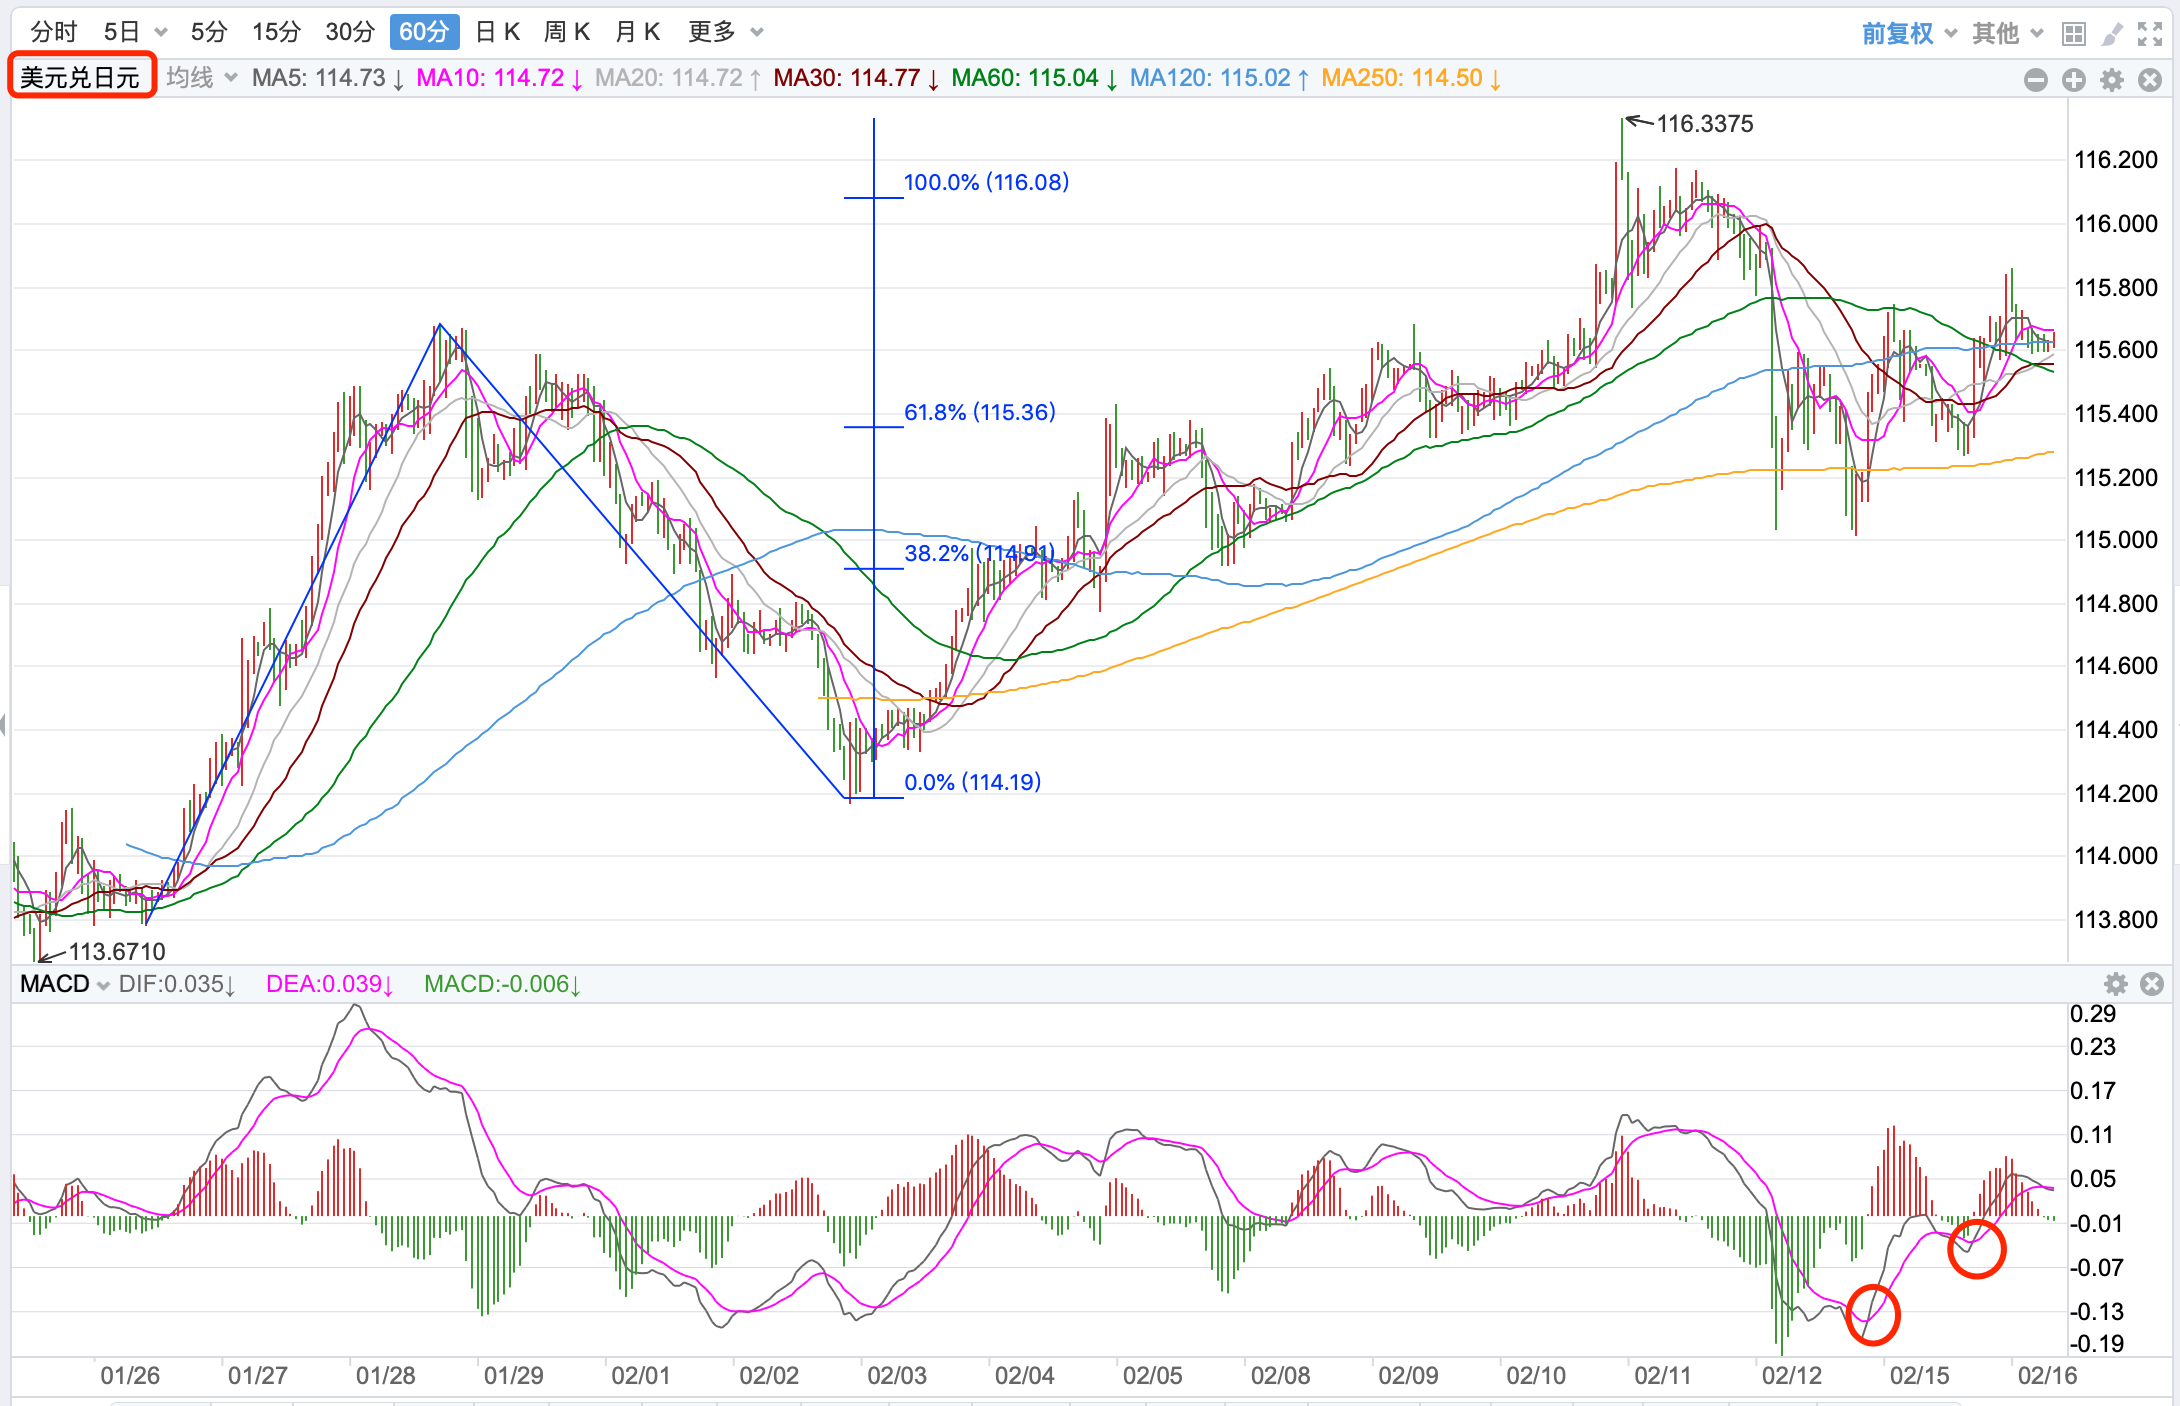Click the 100.0% (116.08) Fibonacci label
The image size is (2180, 1406).
pyautogui.click(x=986, y=182)
